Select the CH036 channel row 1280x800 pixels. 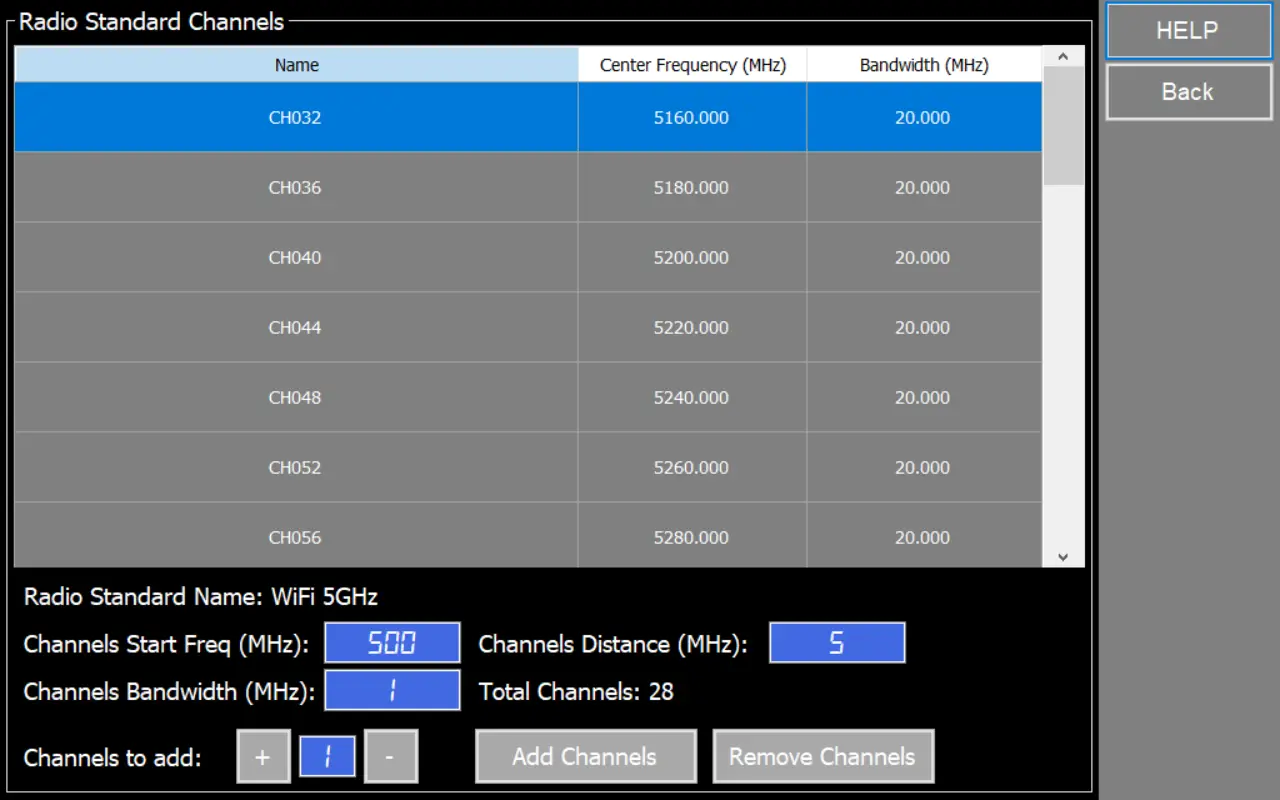[x=295, y=188]
